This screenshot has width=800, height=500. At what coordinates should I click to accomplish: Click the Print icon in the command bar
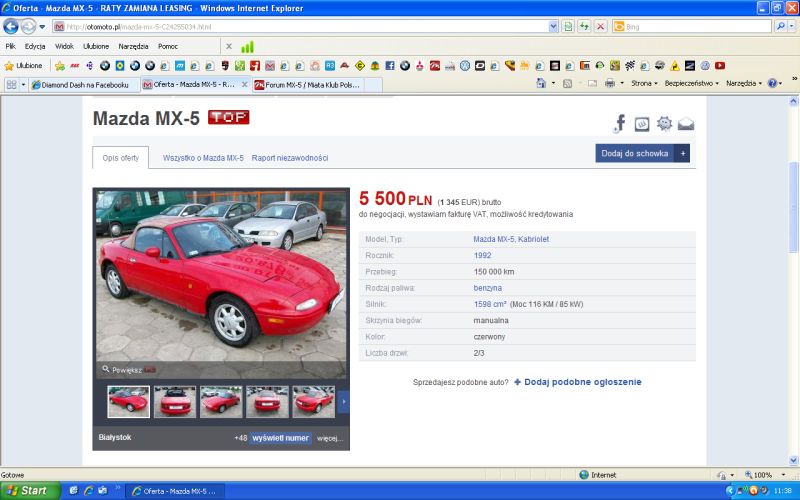click(x=610, y=83)
